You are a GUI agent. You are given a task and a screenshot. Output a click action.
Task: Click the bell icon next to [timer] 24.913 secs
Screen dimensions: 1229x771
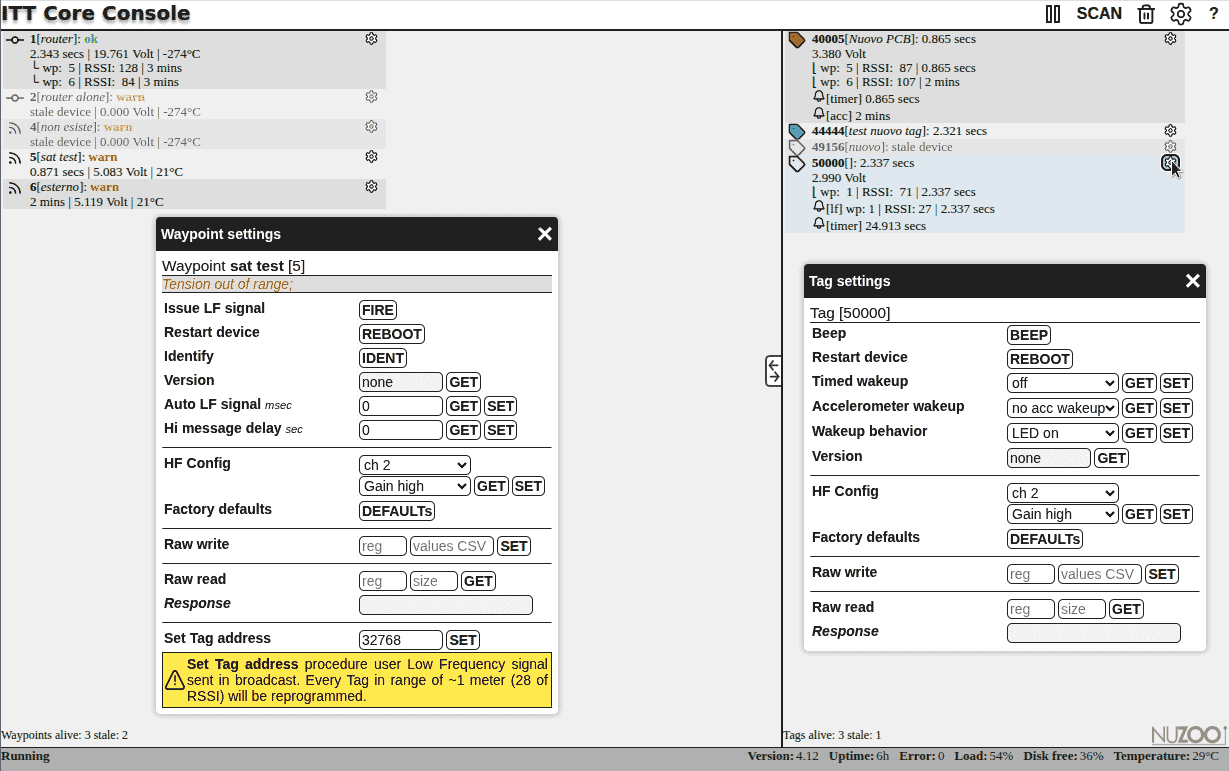[819, 225]
